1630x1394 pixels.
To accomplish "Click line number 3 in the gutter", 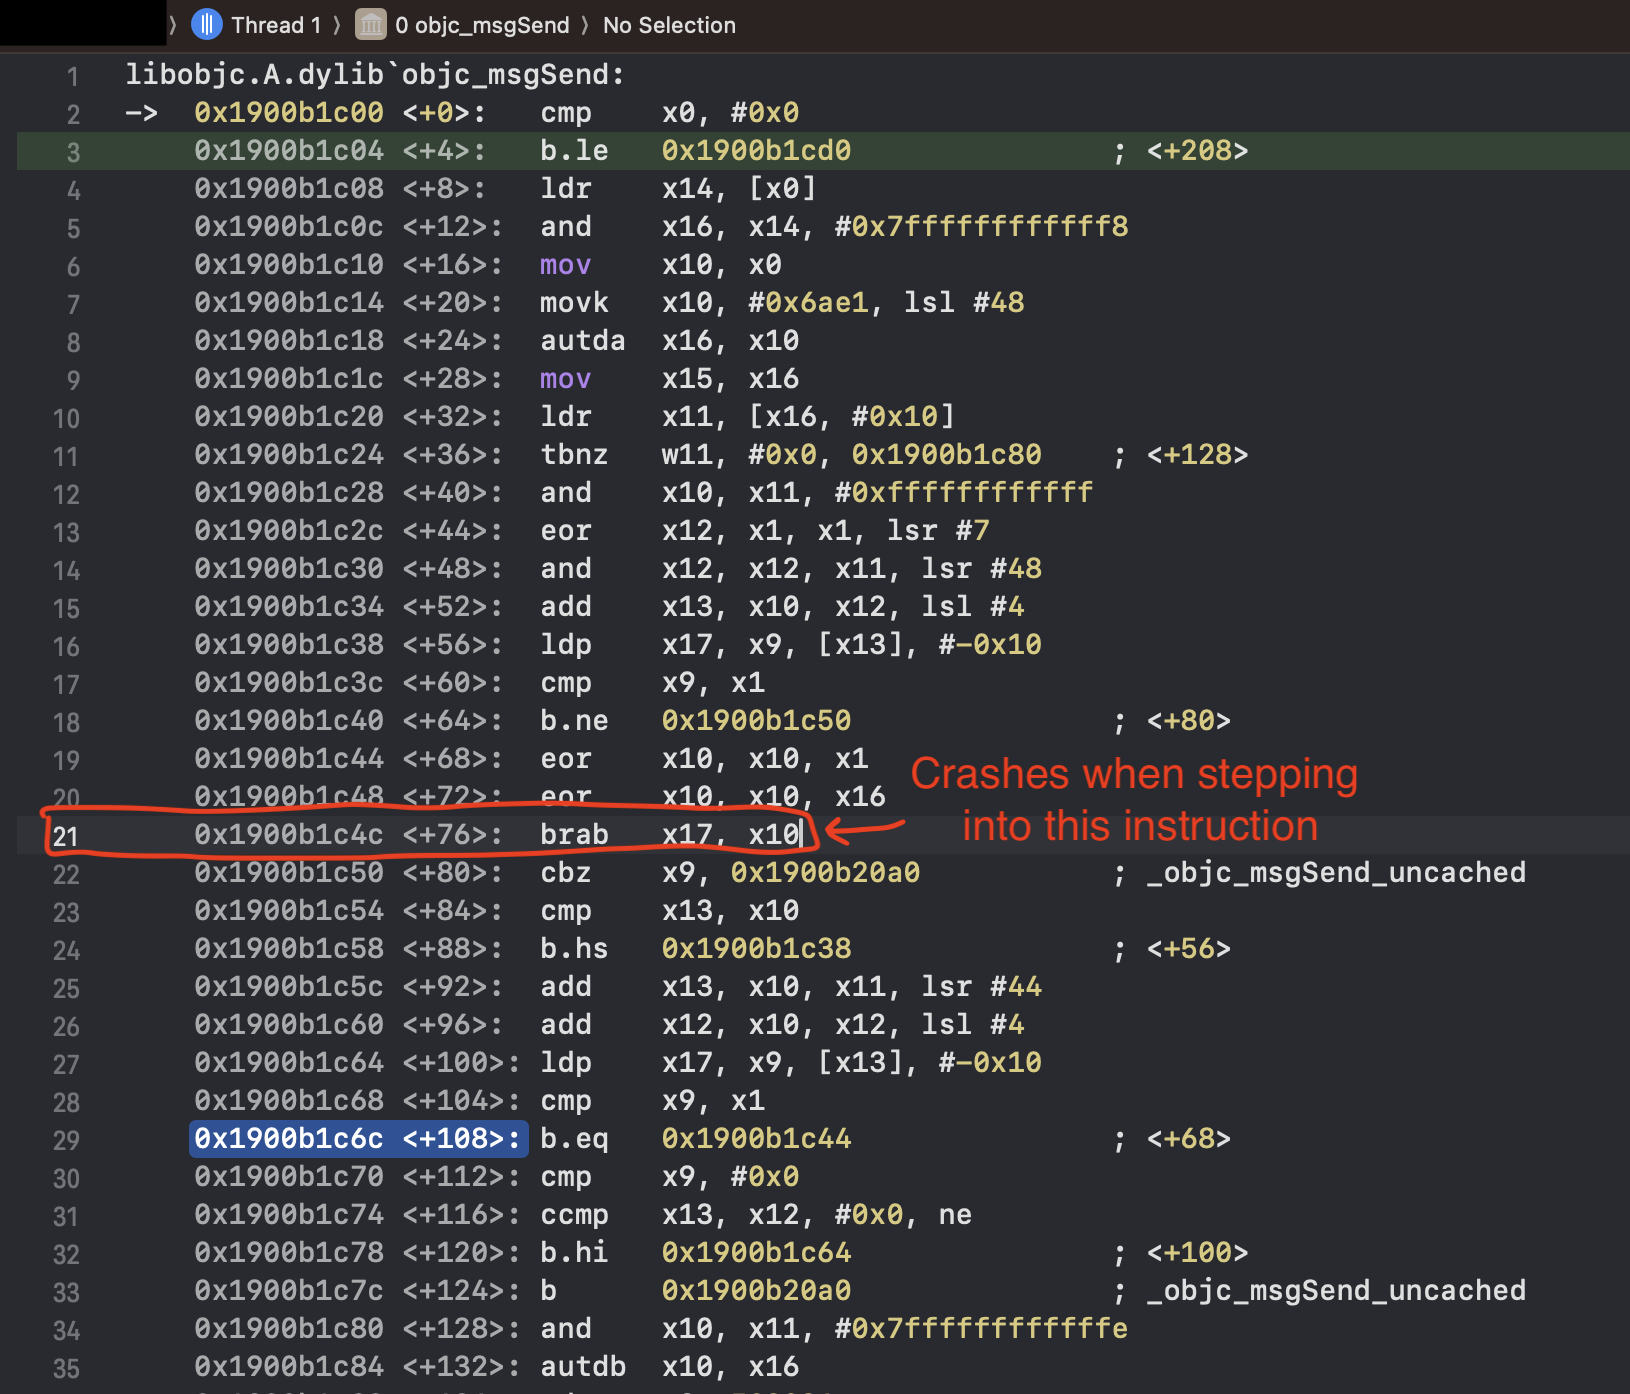I will (73, 152).
